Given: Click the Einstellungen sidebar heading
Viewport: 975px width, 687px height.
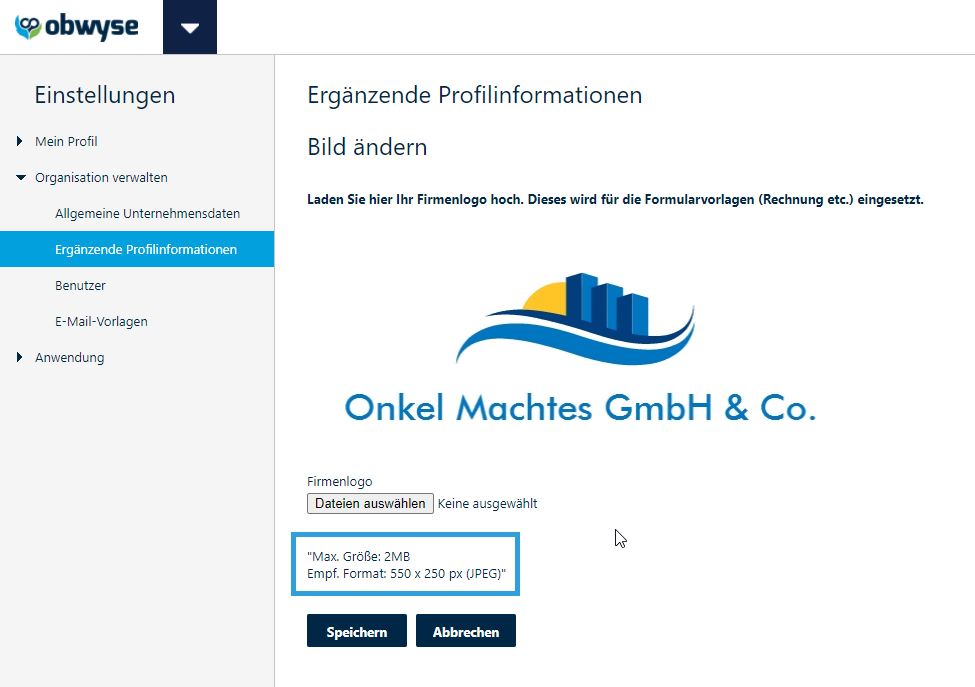Looking at the screenshot, I should [x=104, y=95].
